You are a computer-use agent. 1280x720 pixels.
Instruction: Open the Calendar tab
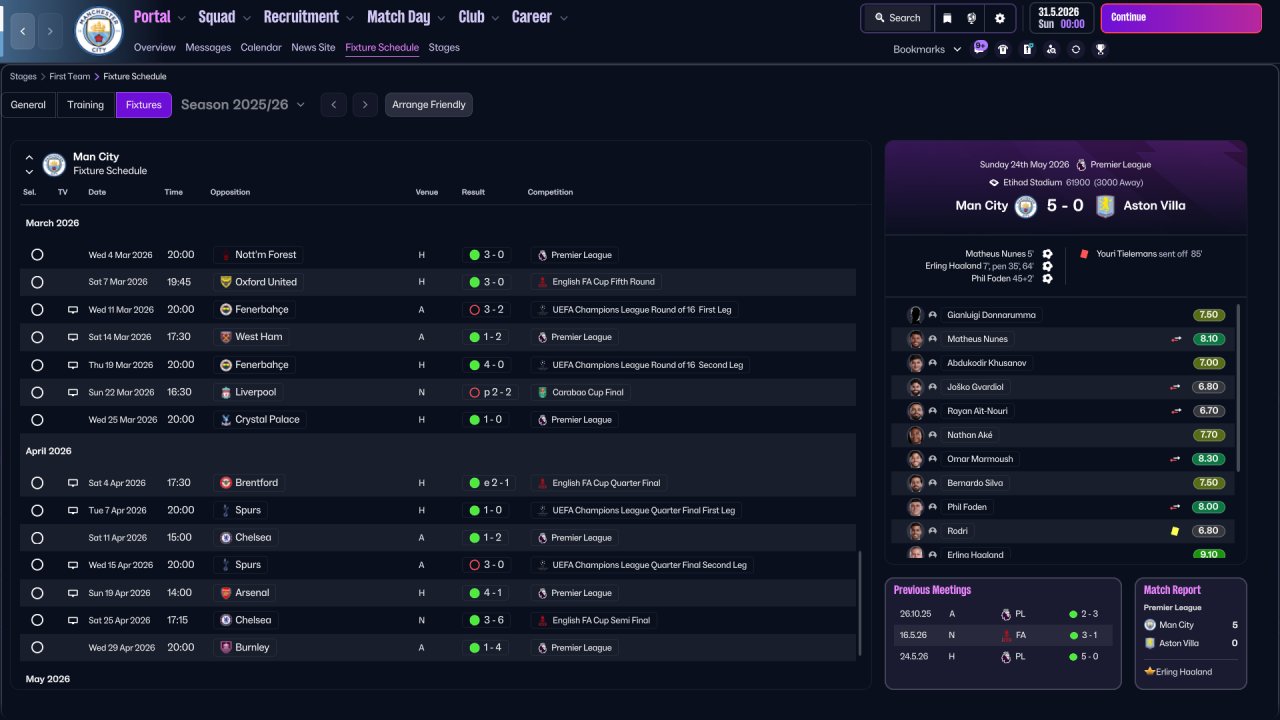261,47
